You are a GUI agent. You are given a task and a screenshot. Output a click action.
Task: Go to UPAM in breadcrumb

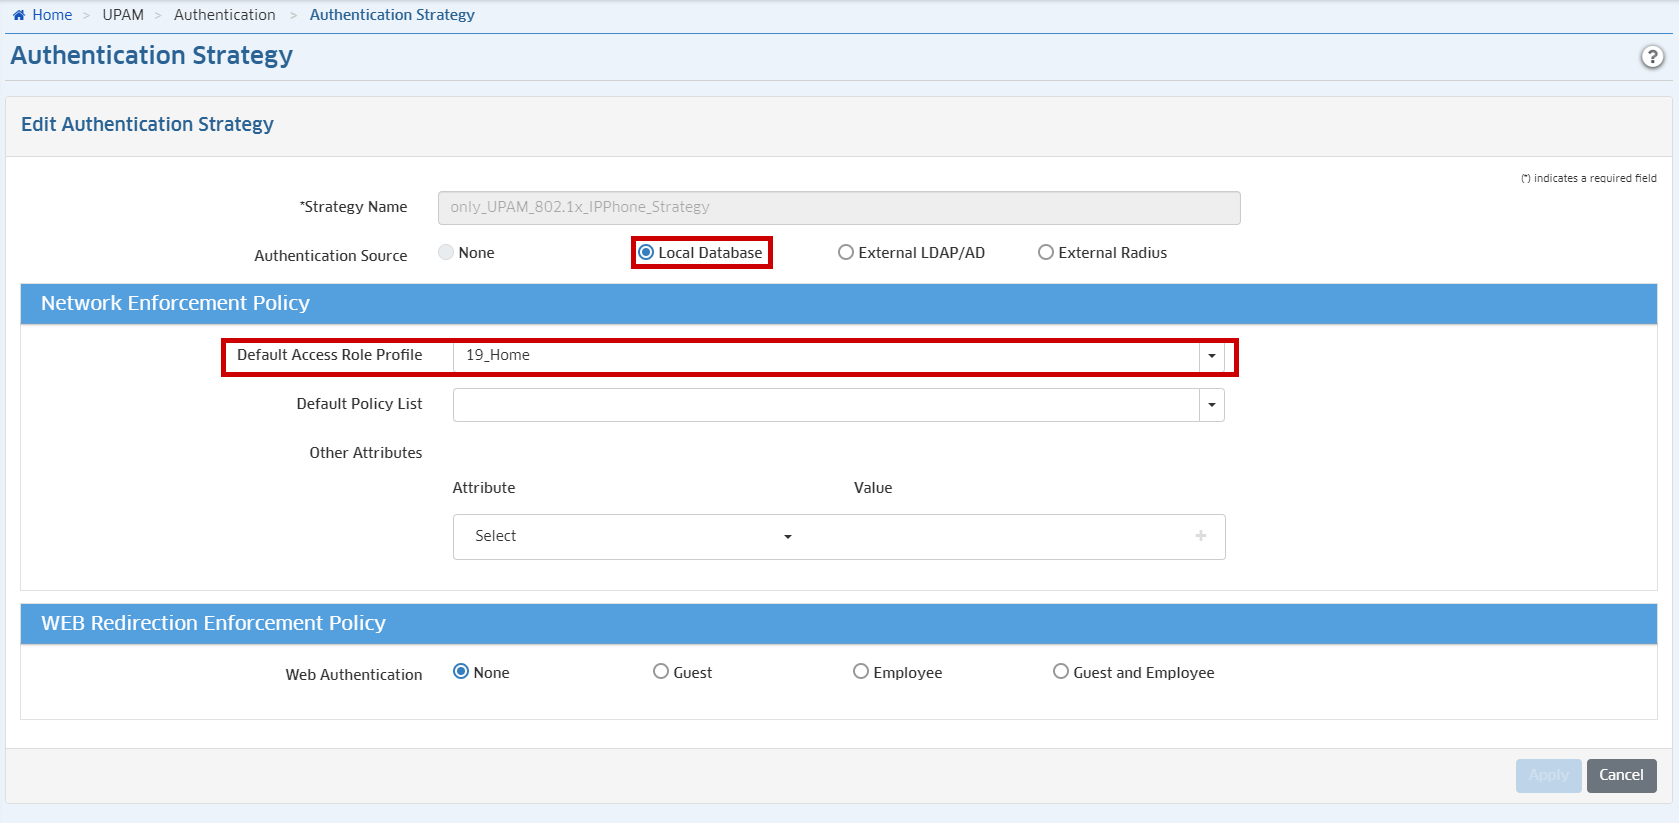tap(123, 15)
